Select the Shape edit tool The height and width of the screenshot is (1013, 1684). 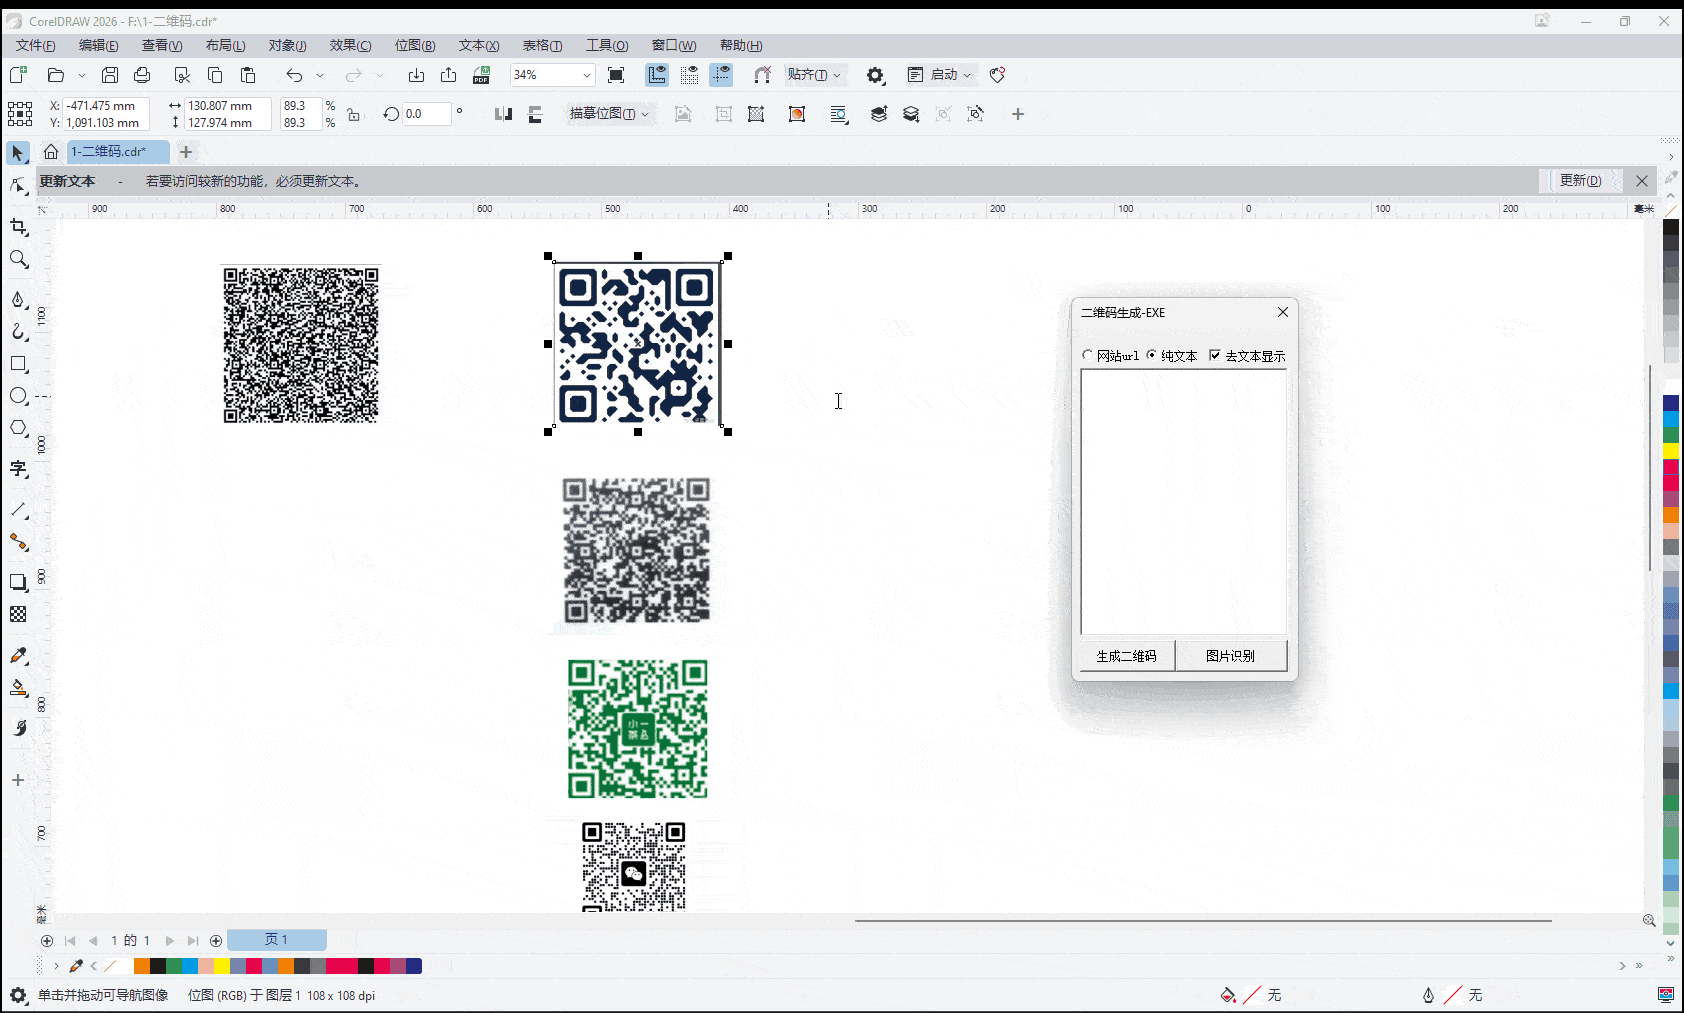pos(18,186)
